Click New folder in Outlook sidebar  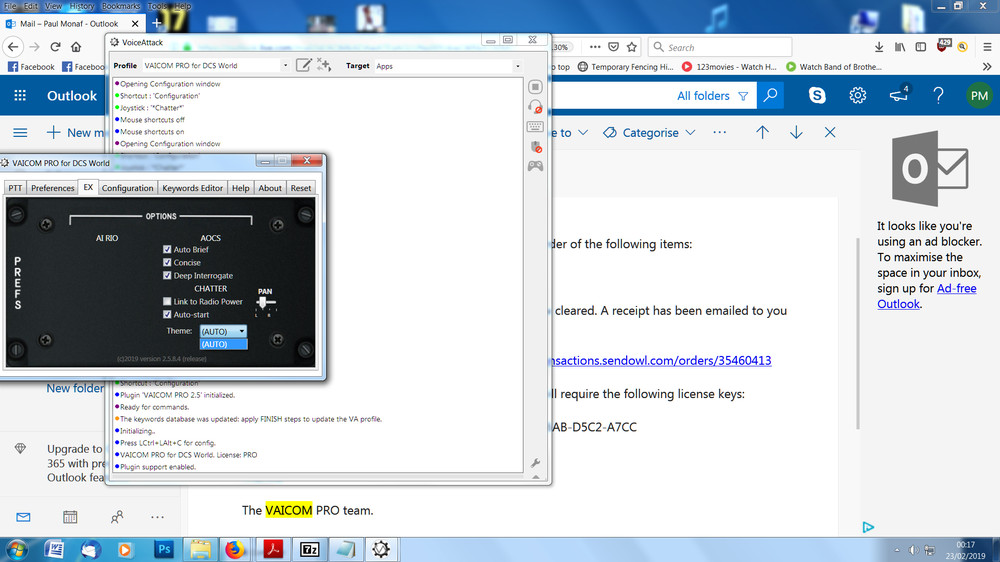75,388
